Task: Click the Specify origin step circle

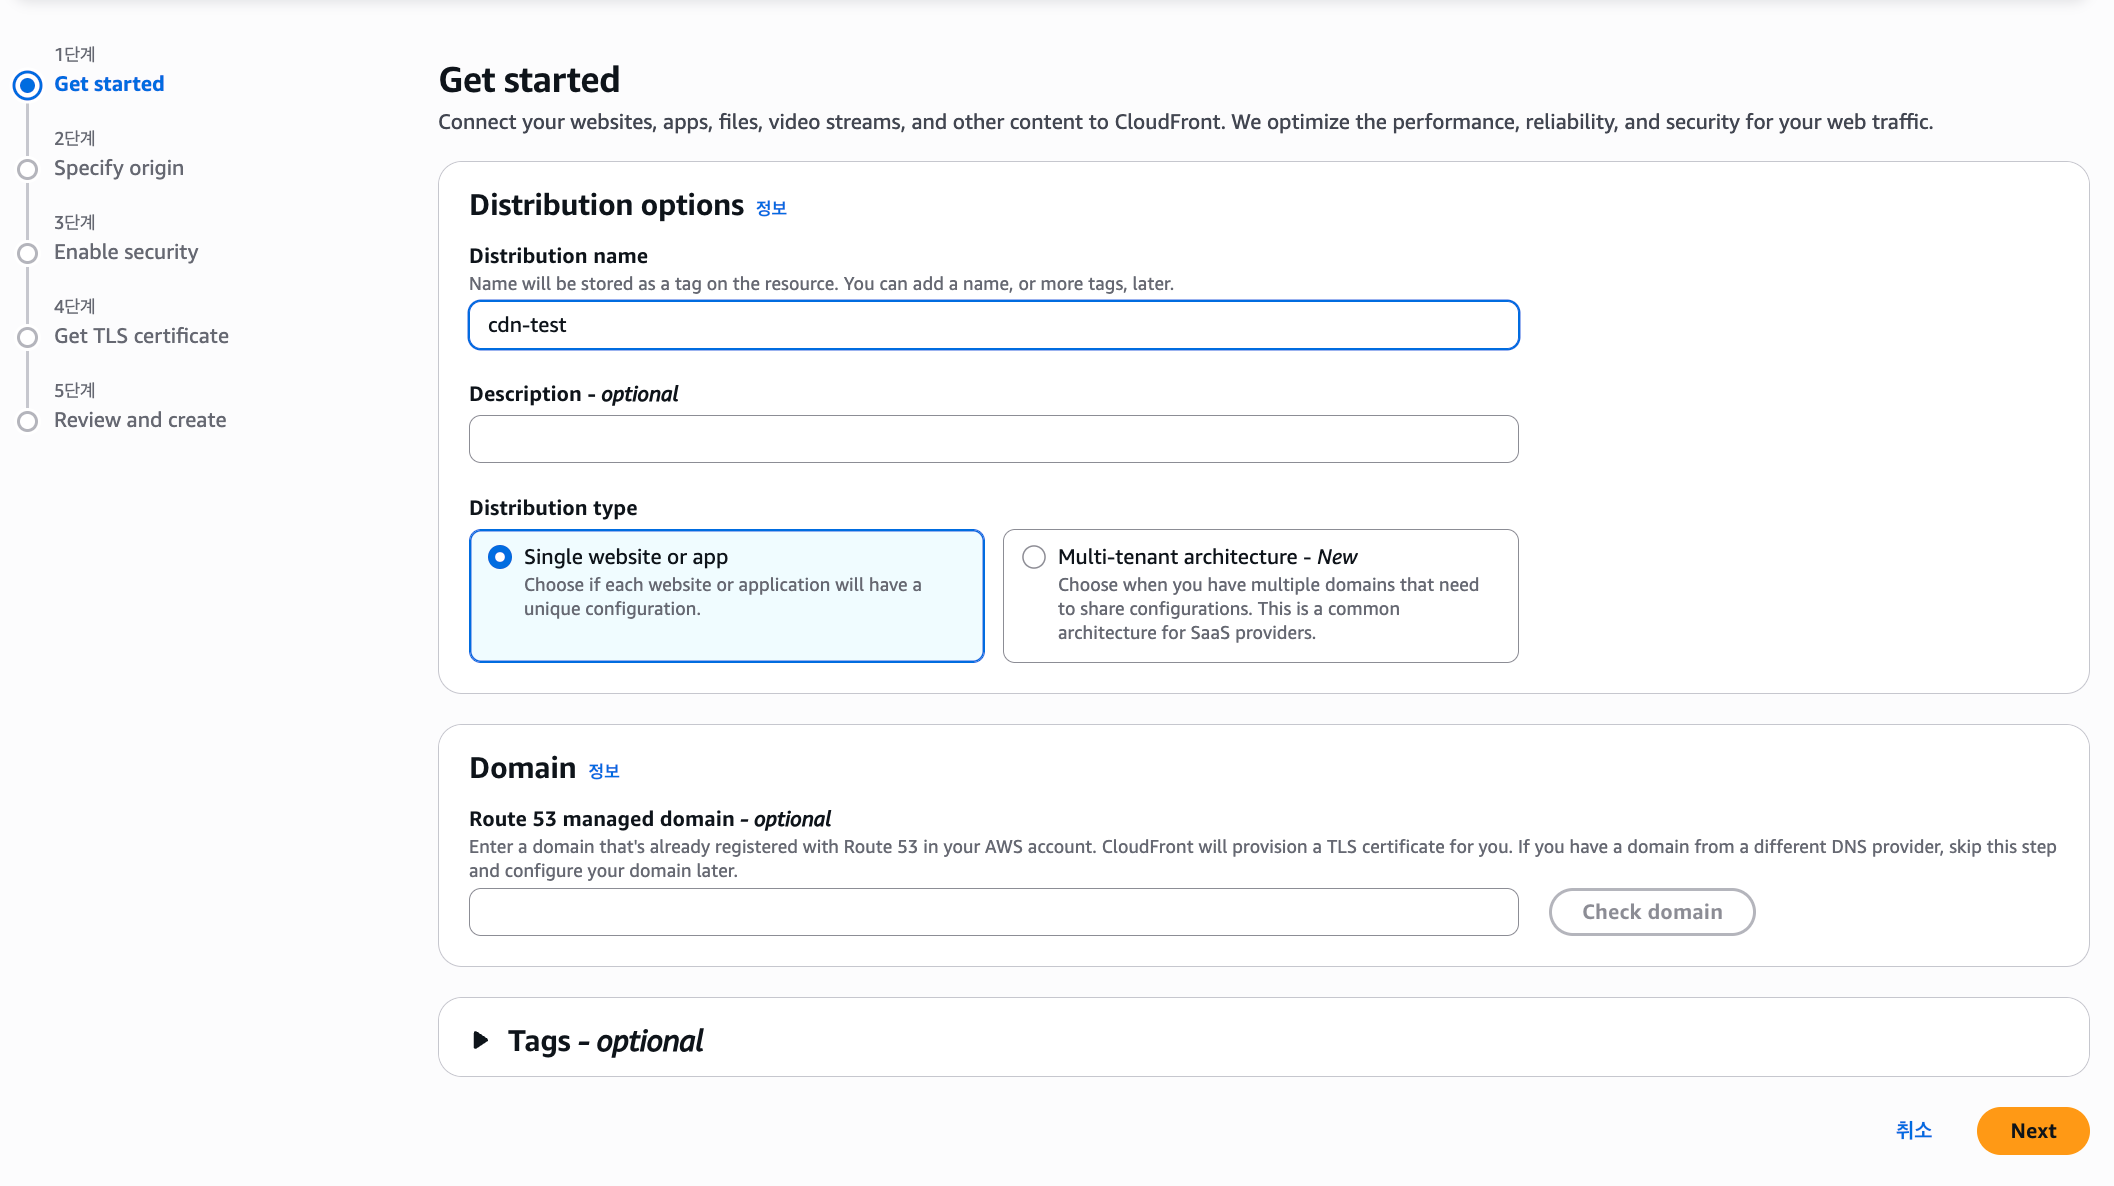Action: pos(28,169)
